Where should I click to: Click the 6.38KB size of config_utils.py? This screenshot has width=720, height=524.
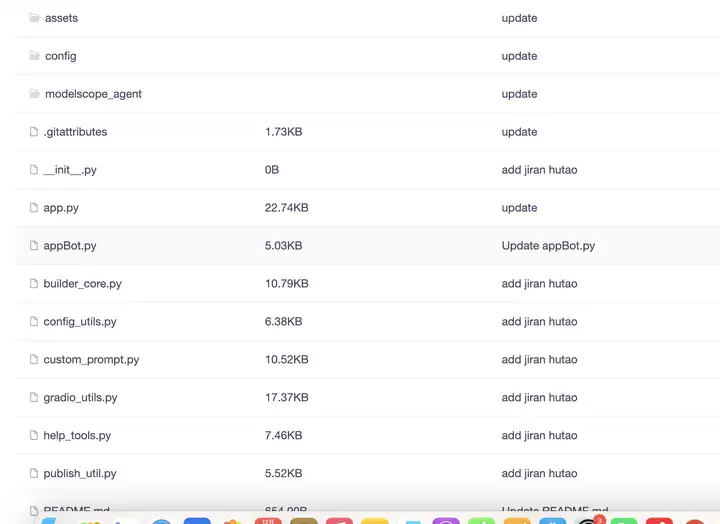coord(283,321)
